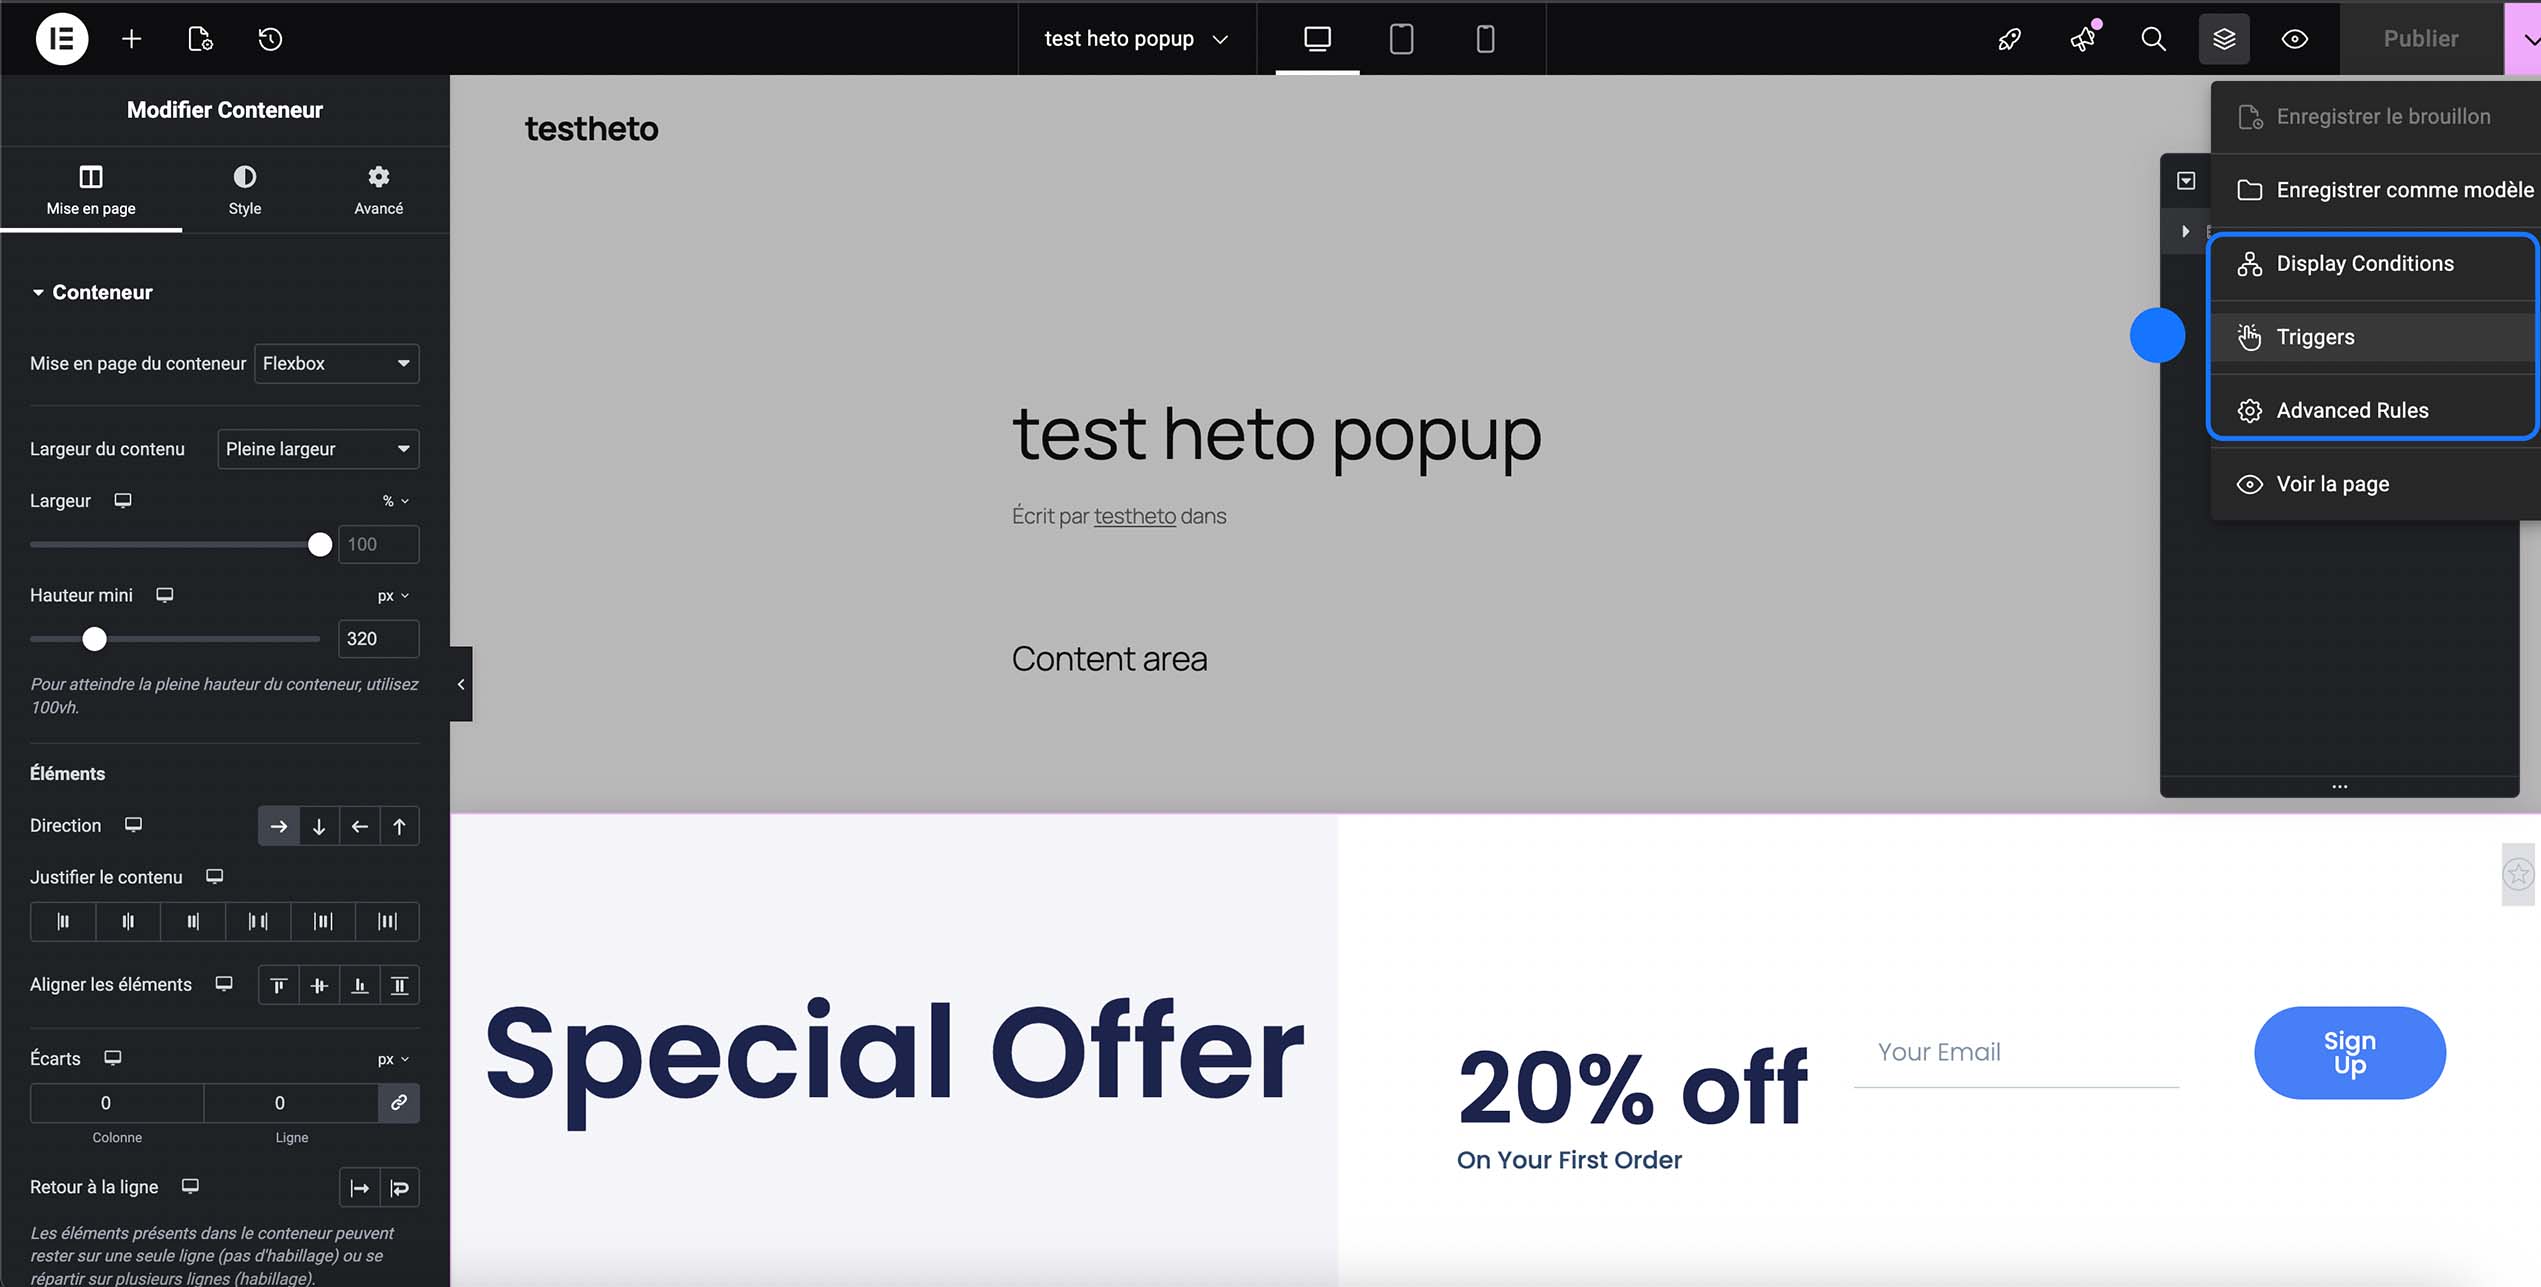Click the Hauteur mini slider handle

tap(94, 639)
